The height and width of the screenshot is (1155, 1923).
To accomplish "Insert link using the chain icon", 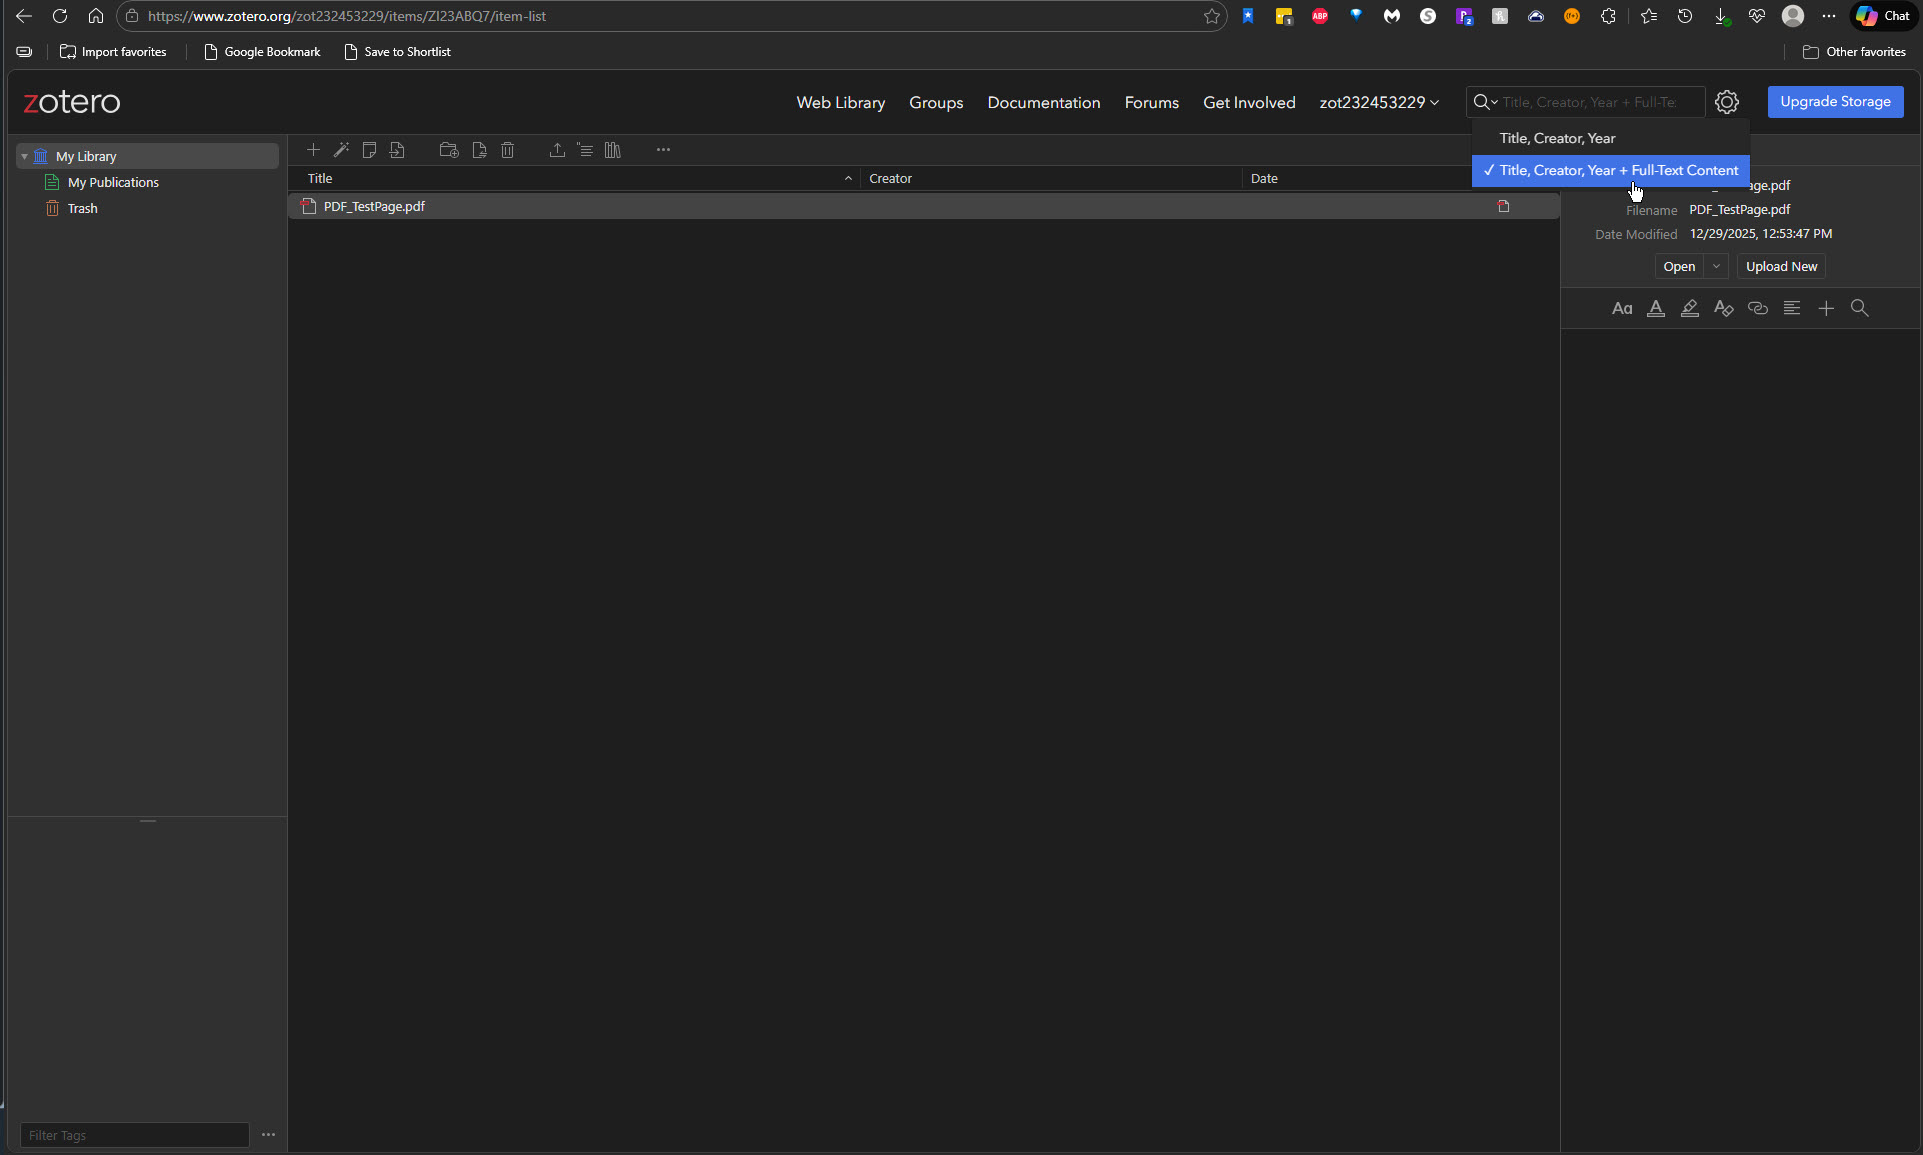I will [1757, 308].
